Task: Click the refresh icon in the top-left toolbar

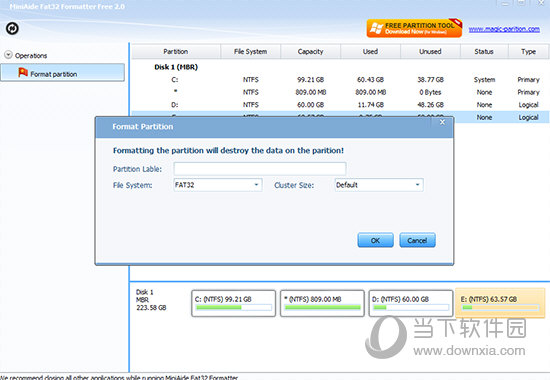Action: click(12, 28)
